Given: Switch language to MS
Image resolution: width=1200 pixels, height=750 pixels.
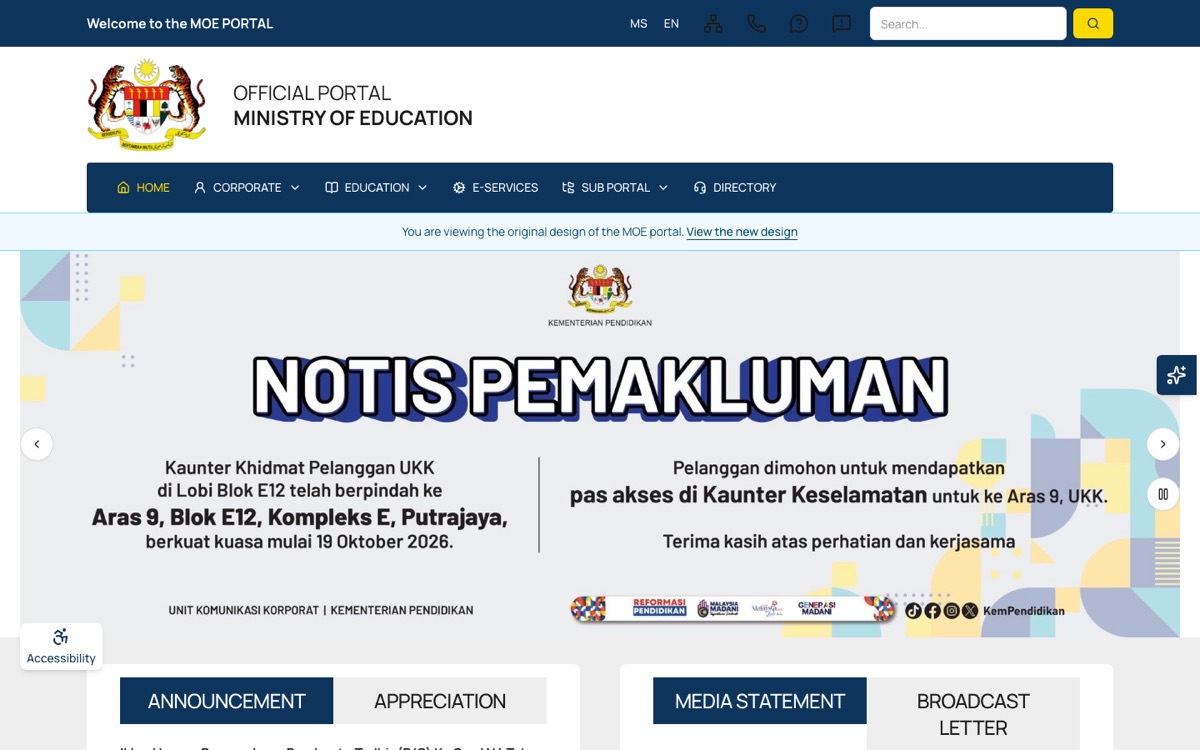Looking at the screenshot, I should [x=638, y=23].
